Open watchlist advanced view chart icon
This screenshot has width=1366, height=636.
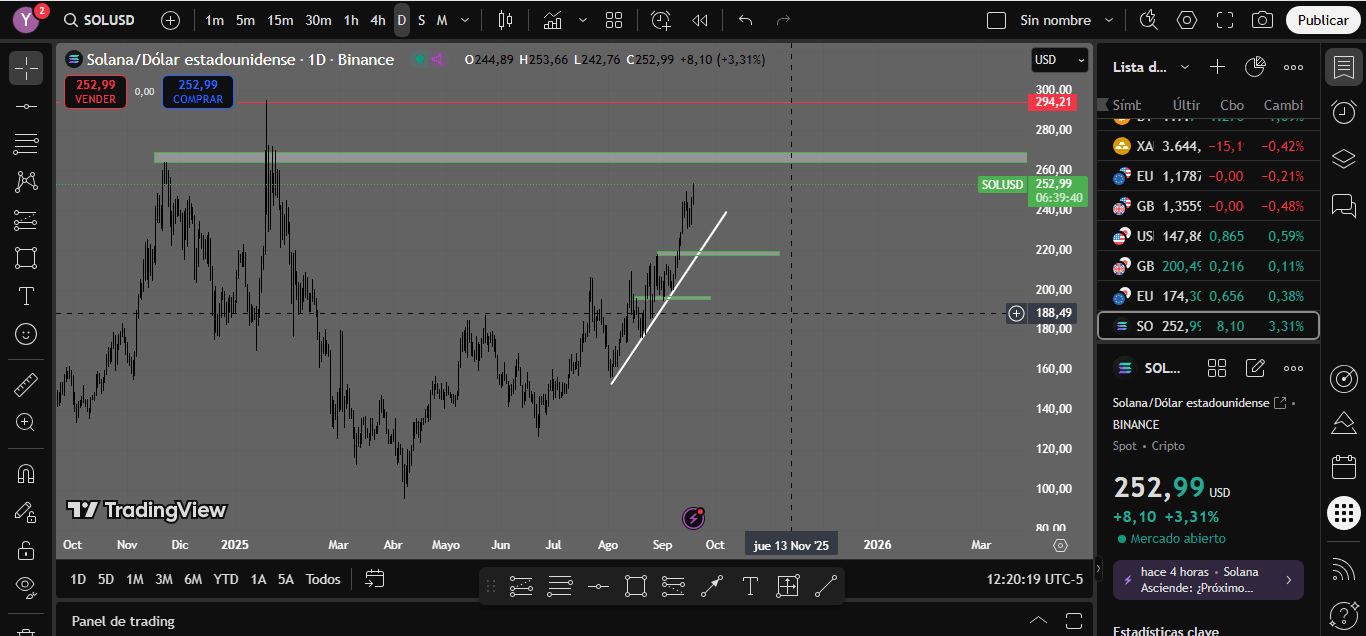(x=1255, y=67)
